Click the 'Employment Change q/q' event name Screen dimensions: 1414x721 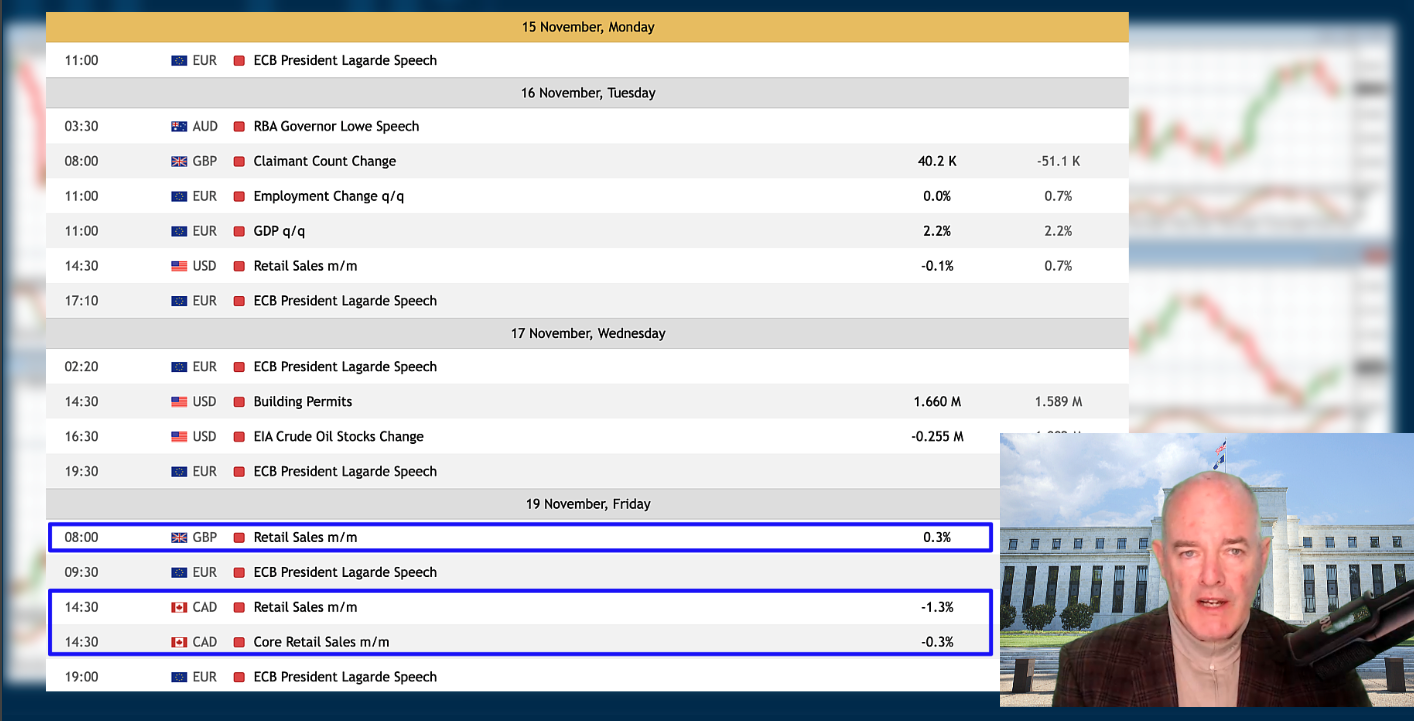pyautogui.click(x=329, y=196)
